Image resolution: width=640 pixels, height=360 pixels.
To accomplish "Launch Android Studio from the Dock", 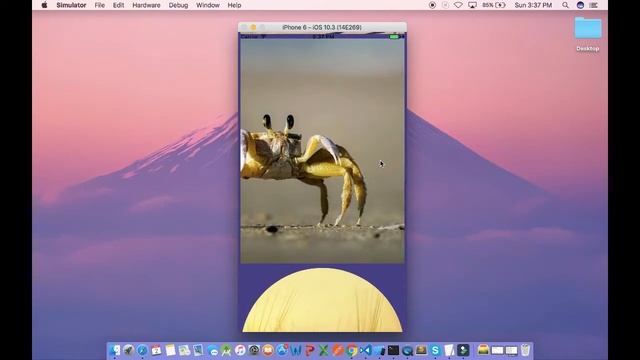I will click(x=227, y=350).
